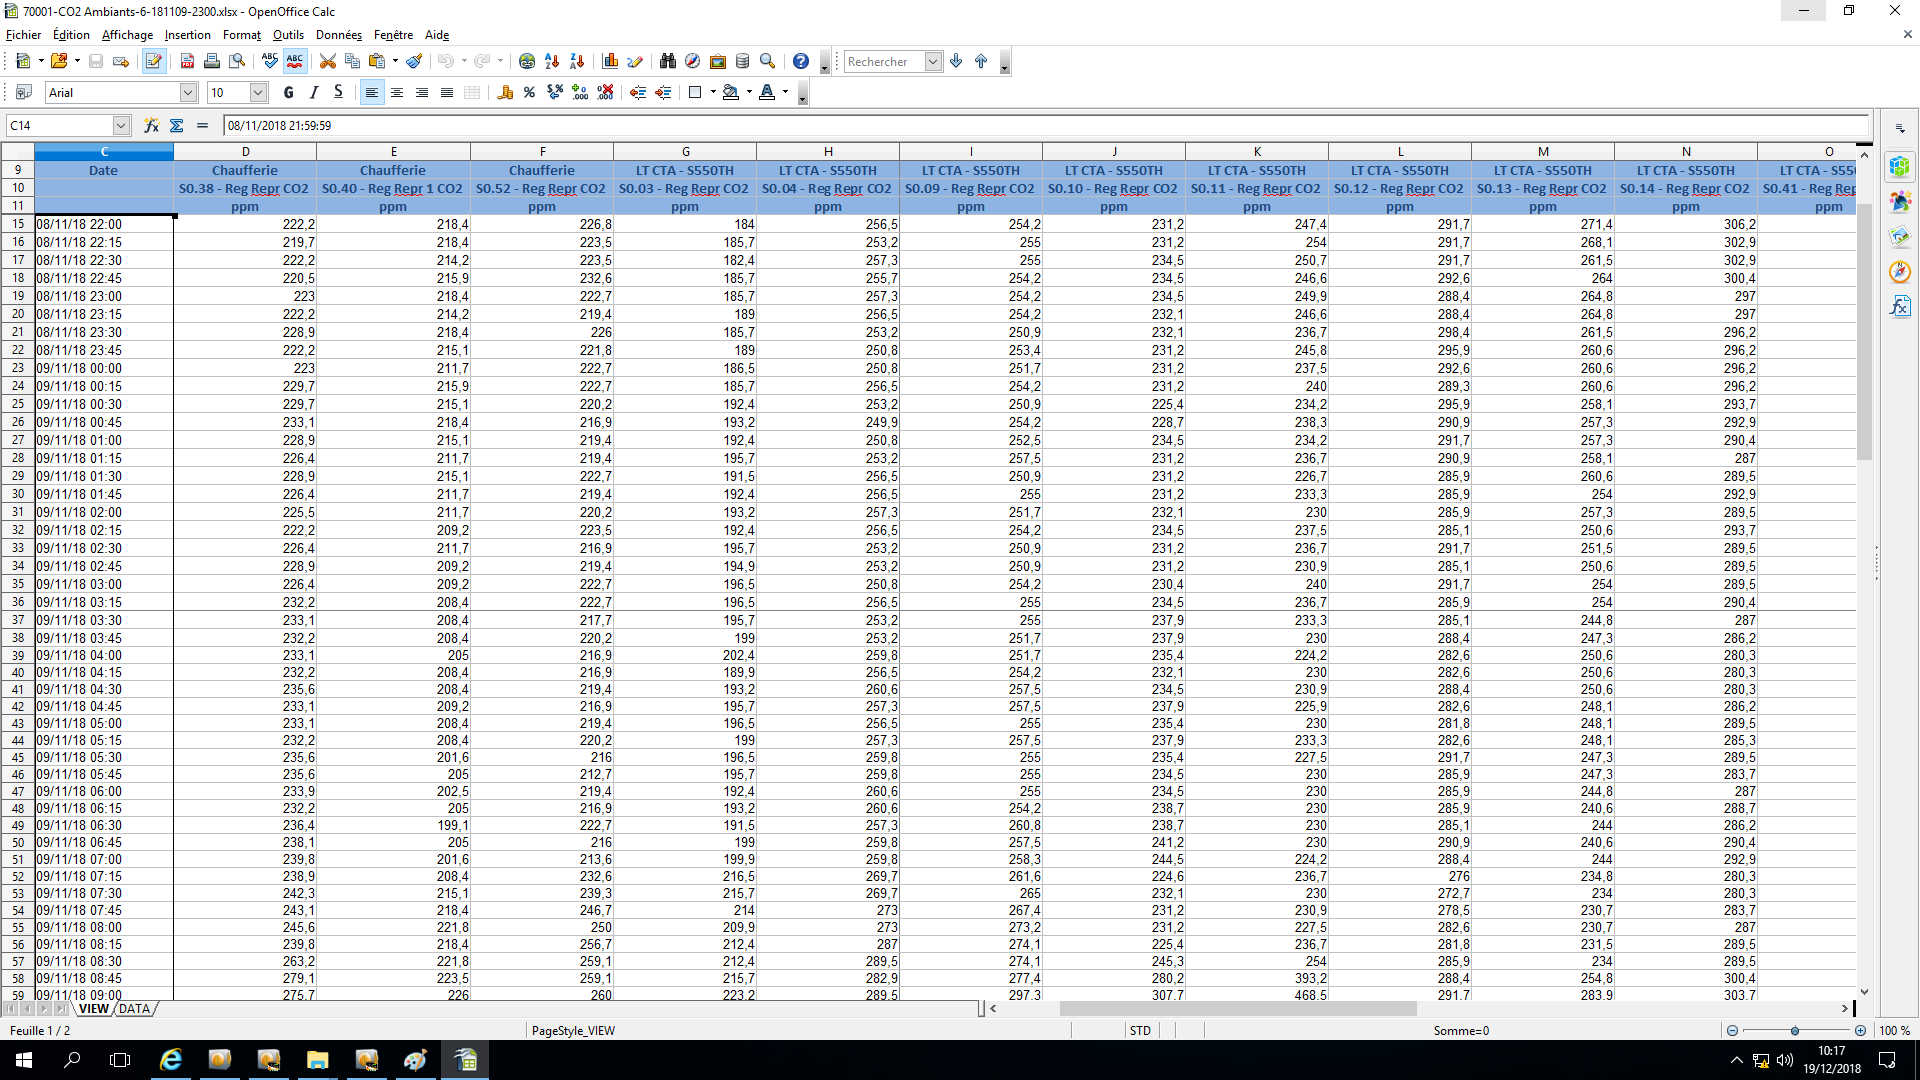Open the Font Size dropdown
The width and height of the screenshot is (1920, 1080).
(258, 92)
